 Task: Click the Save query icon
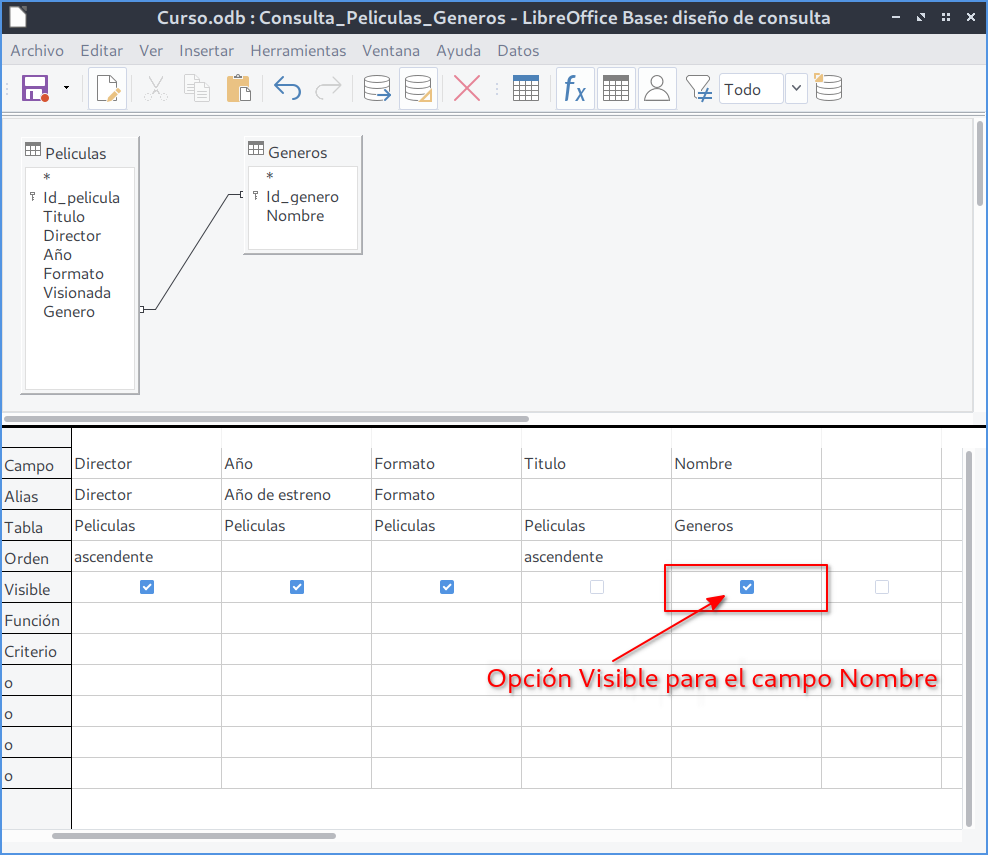coord(36,89)
